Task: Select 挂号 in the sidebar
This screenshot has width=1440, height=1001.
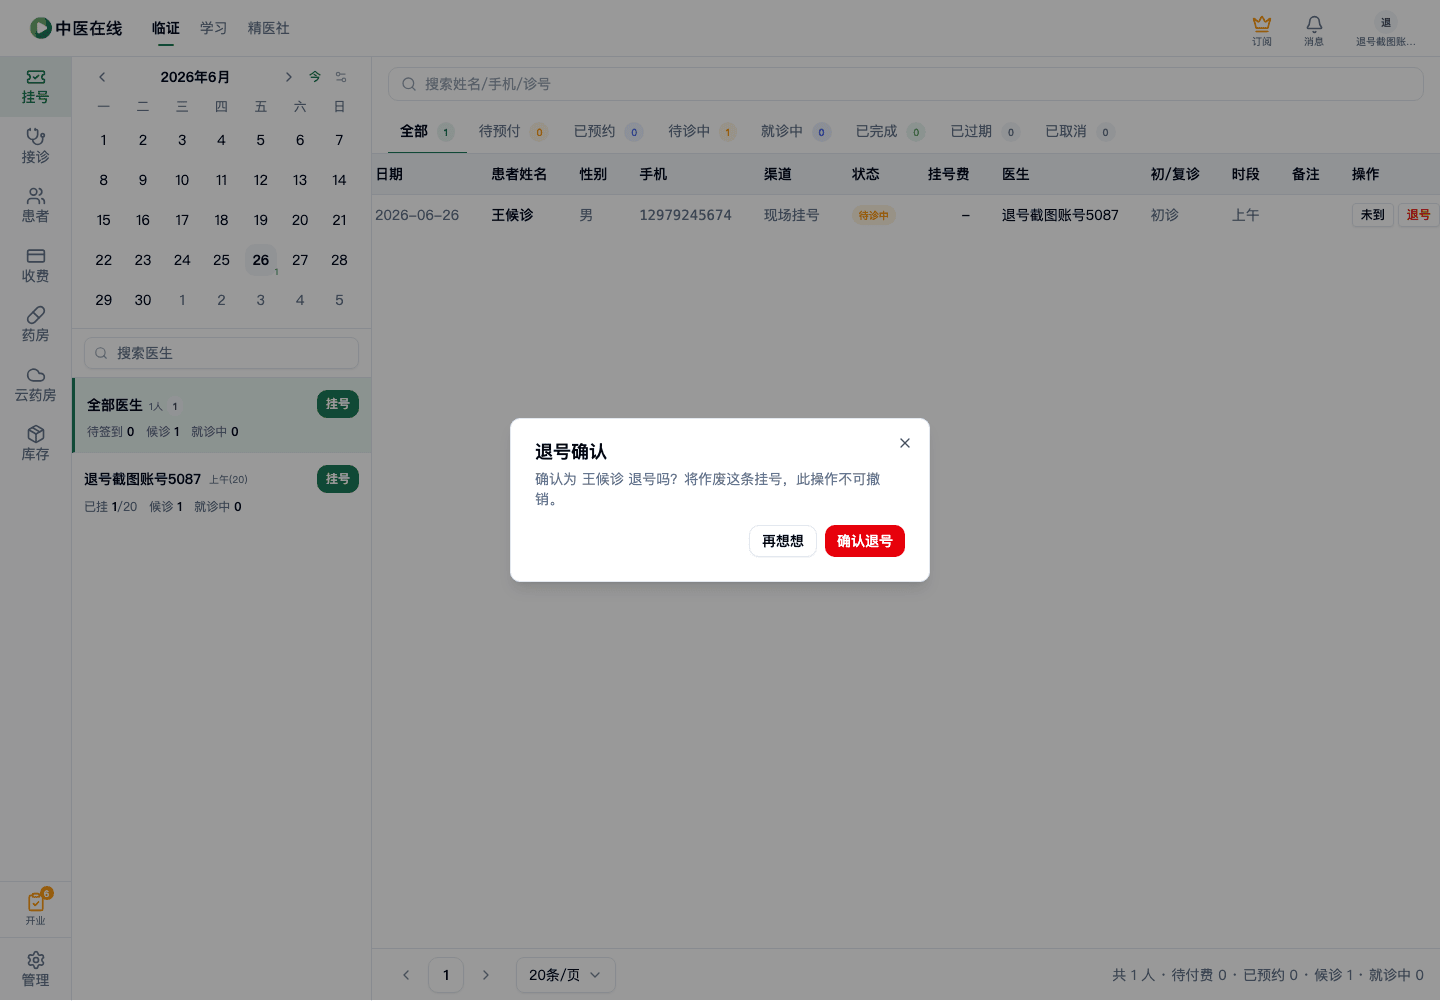Action: [x=35, y=87]
